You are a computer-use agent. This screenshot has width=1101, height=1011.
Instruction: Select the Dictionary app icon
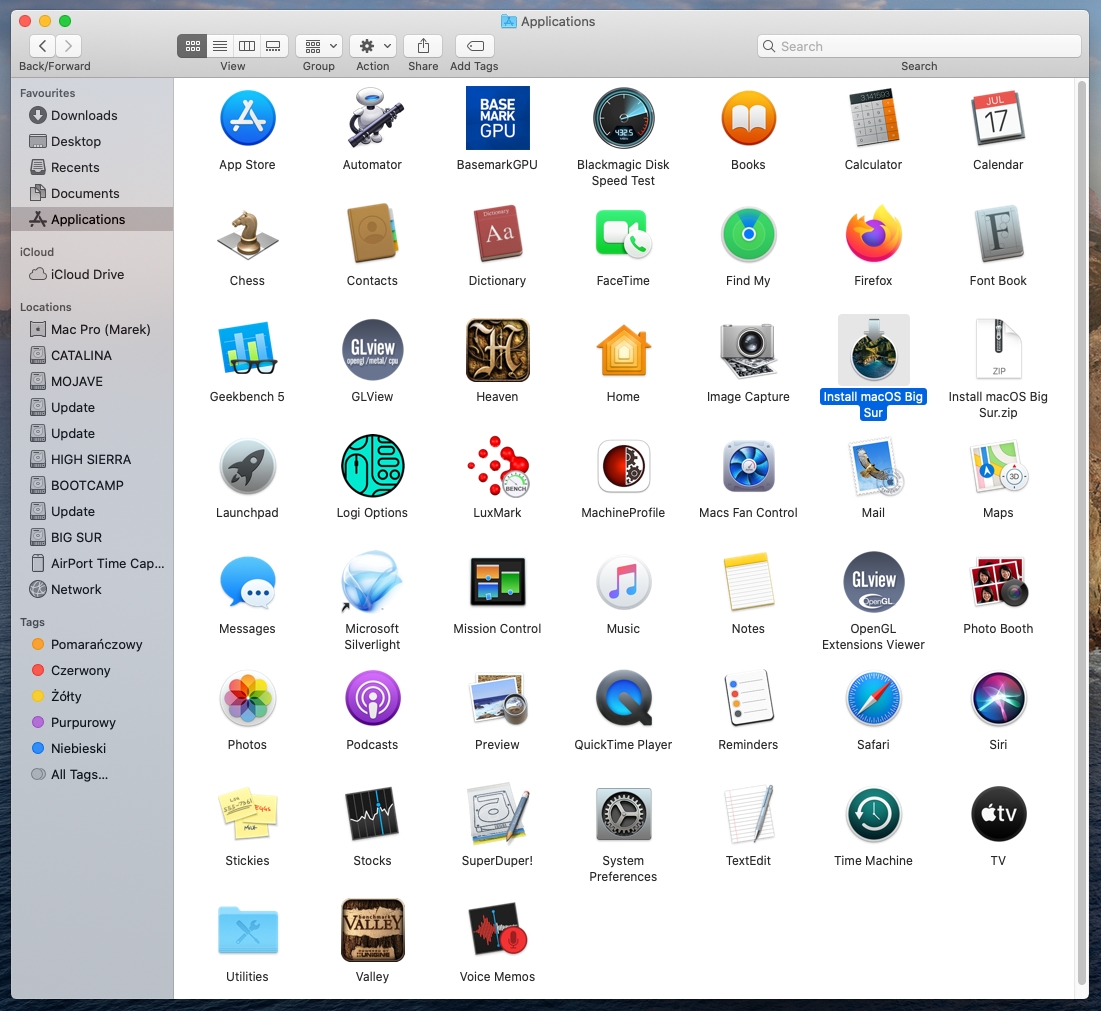coord(497,234)
